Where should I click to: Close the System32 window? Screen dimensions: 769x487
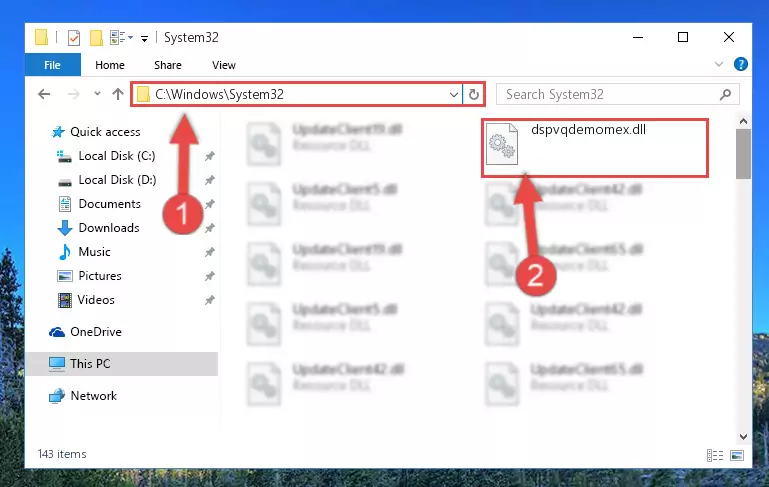coord(729,37)
